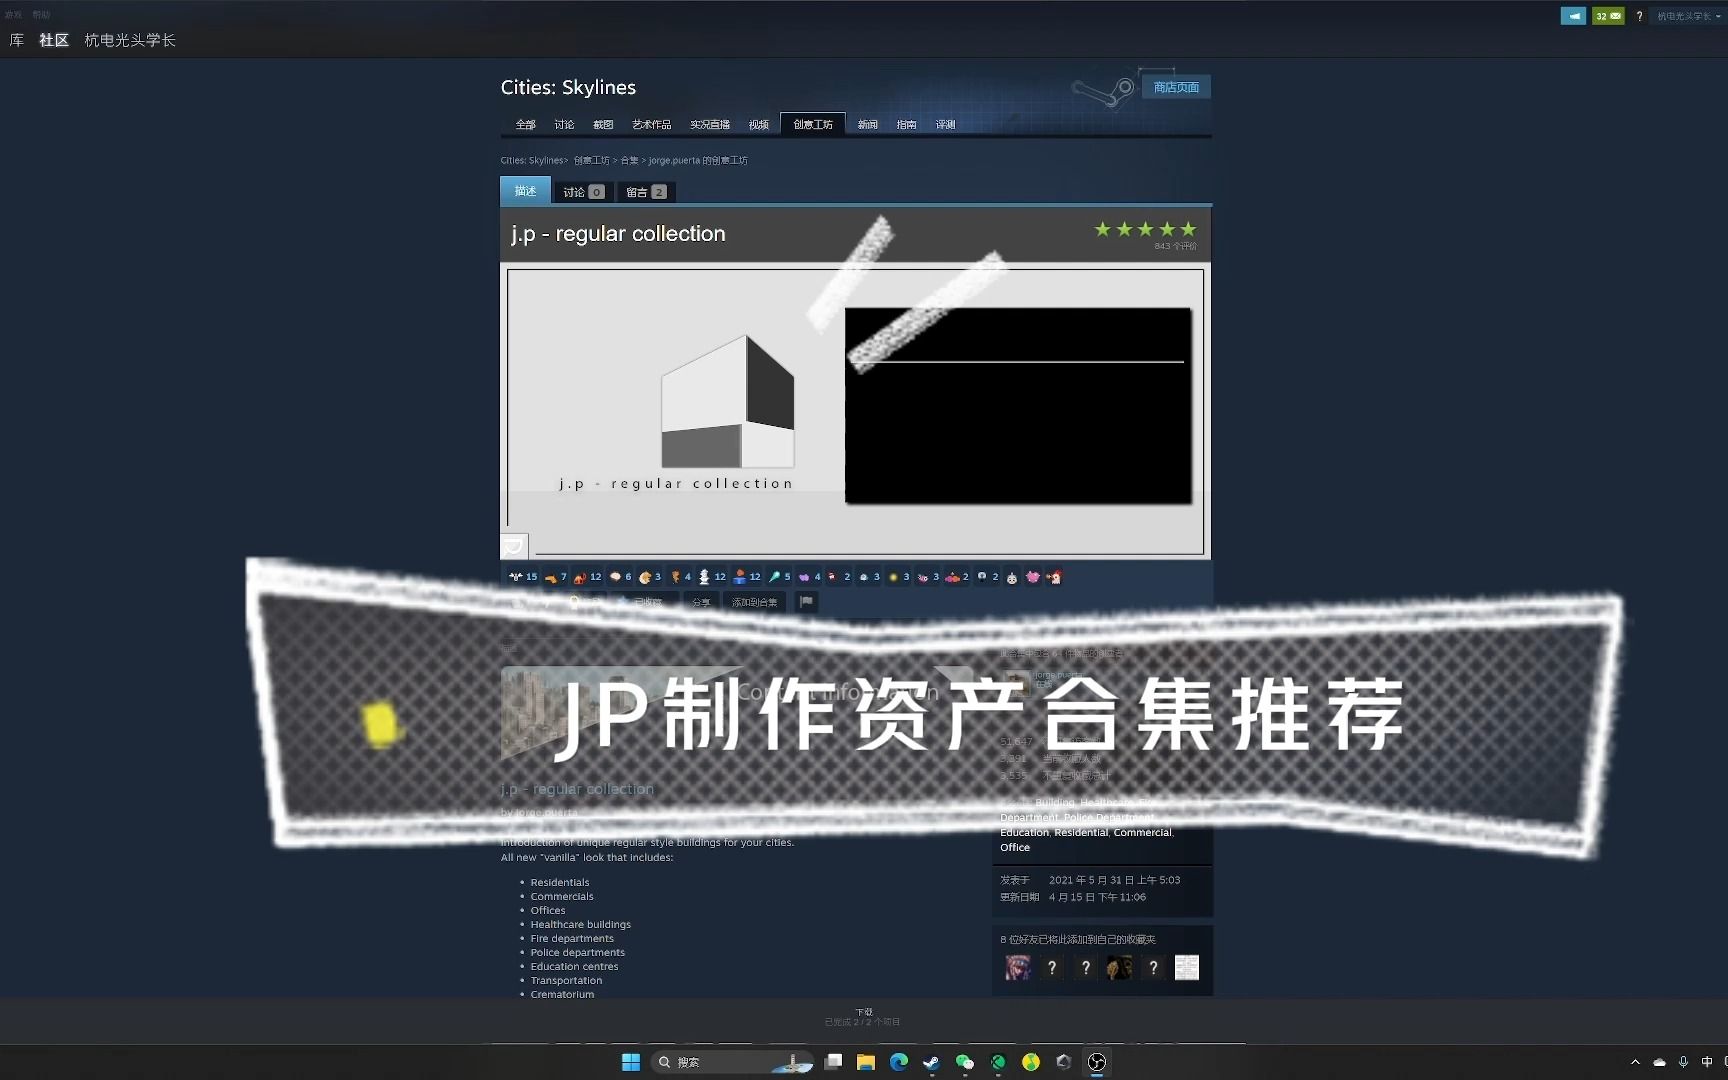Click the seahorse award showing 4
Viewport: 1728px width, 1080px height.
680,577
